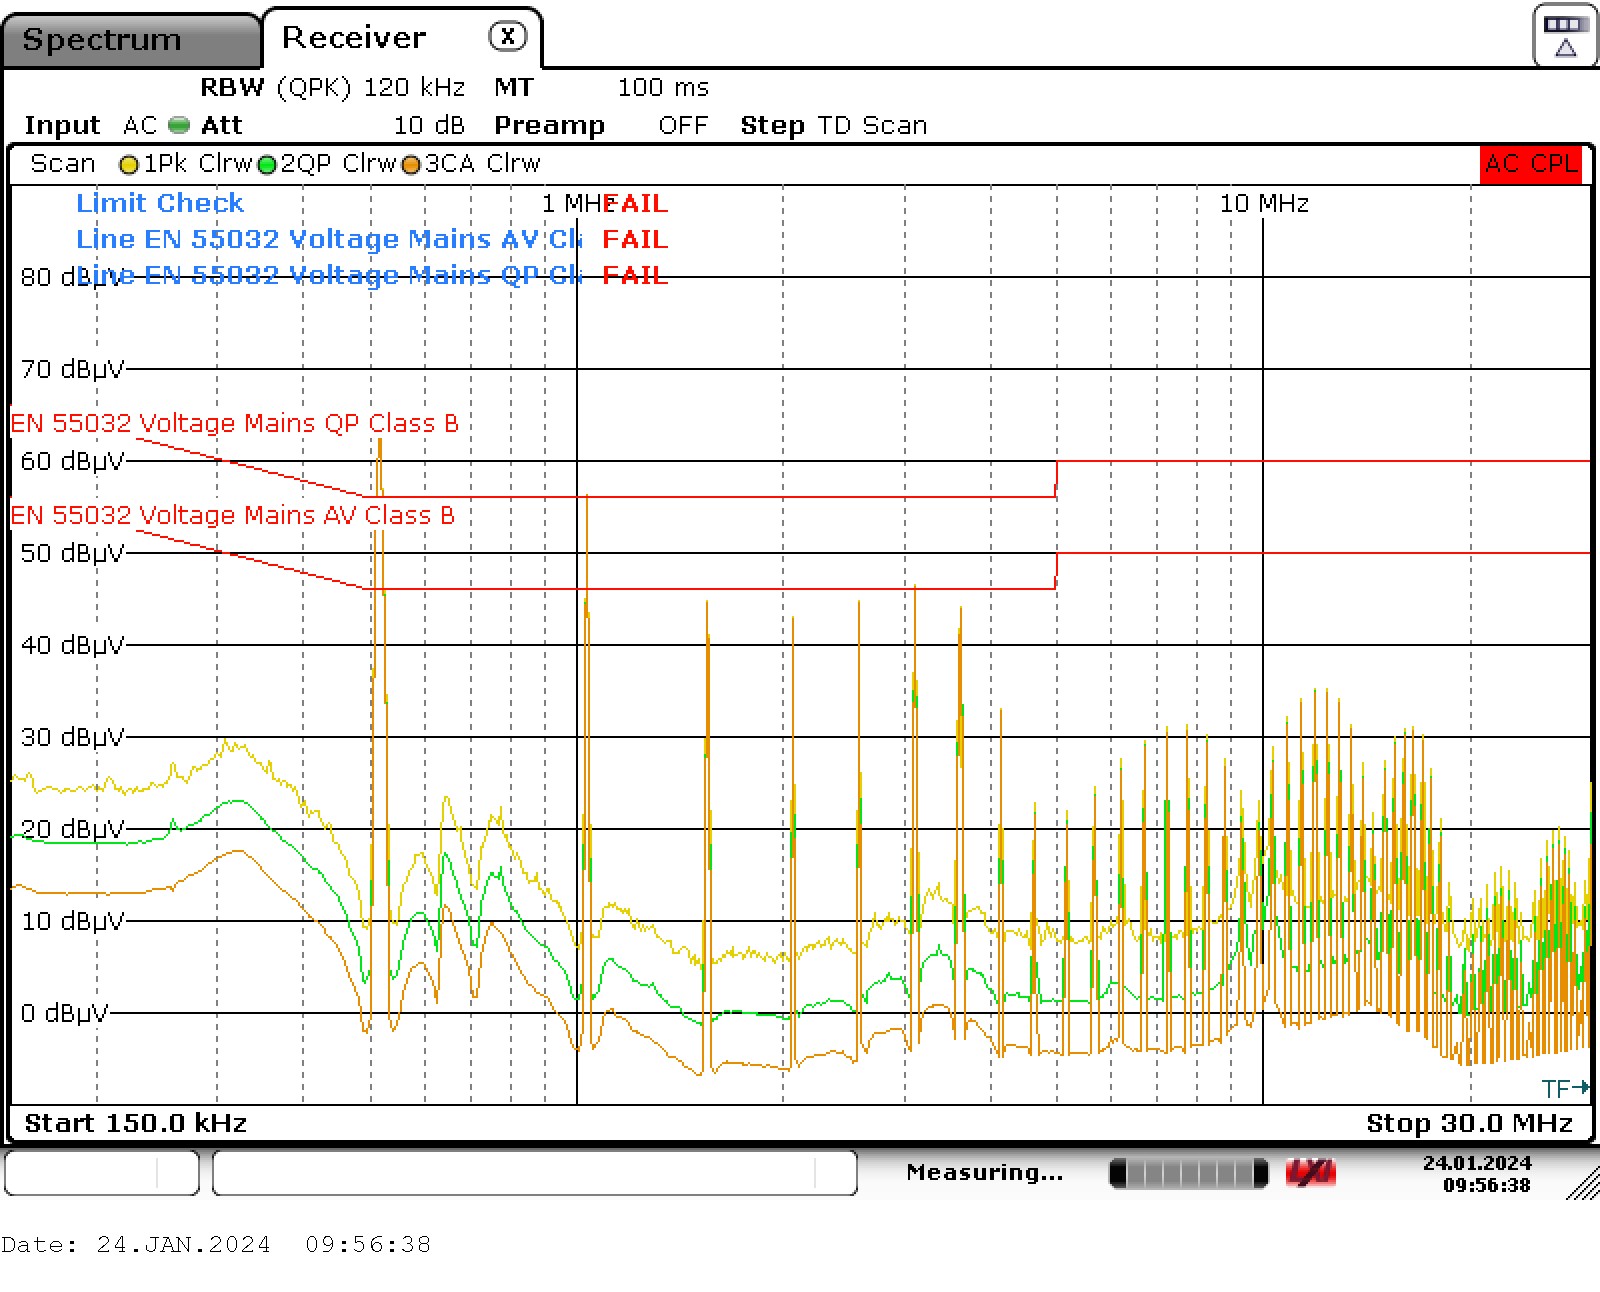Open the toolbar display icon at top right
The width and height of the screenshot is (1600, 1292).
pyautogui.click(x=1564, y=36)
